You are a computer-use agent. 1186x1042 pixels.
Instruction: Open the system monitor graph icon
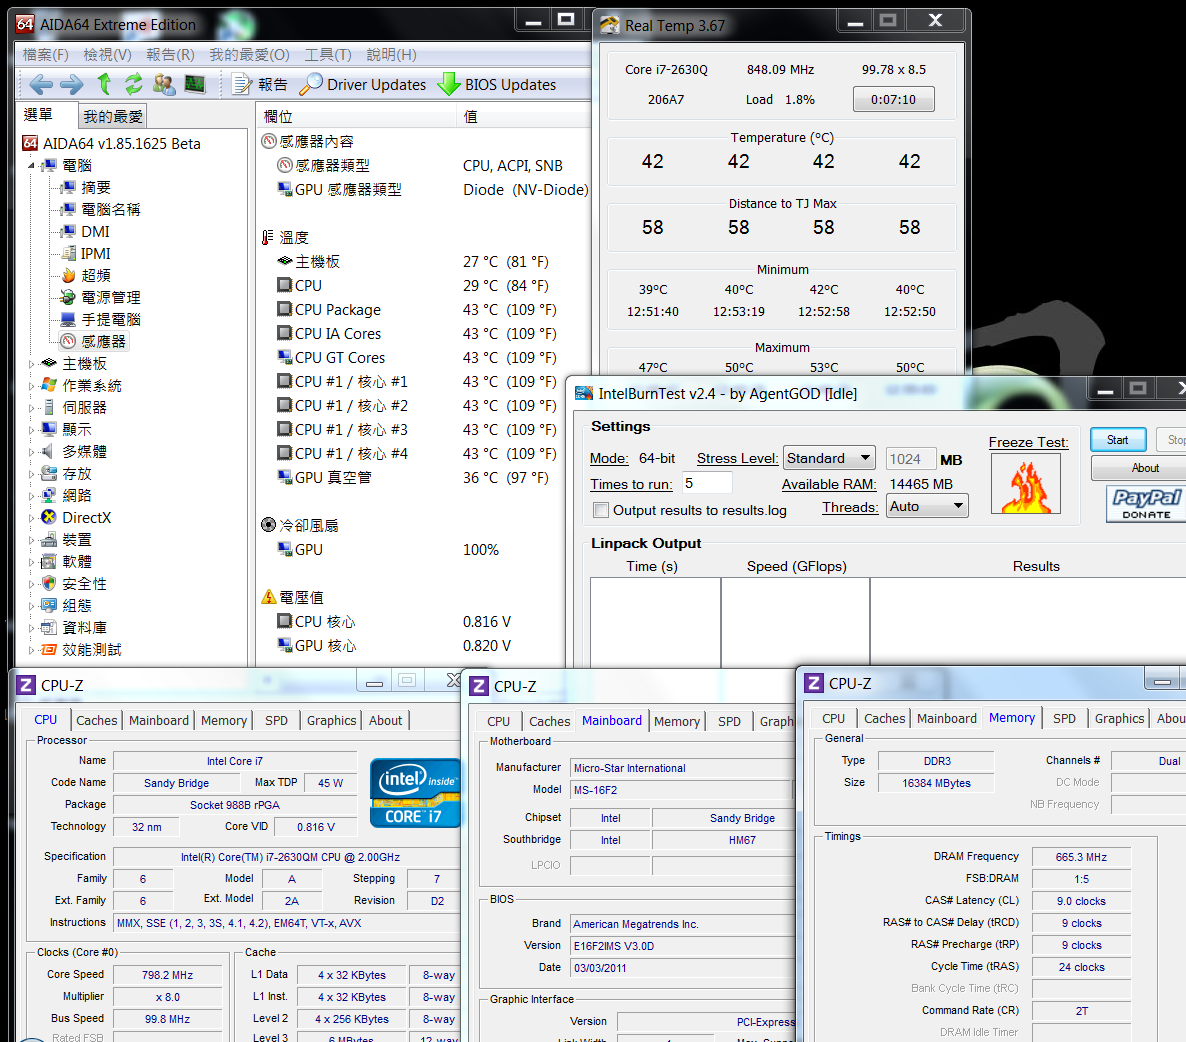point(195,85)
